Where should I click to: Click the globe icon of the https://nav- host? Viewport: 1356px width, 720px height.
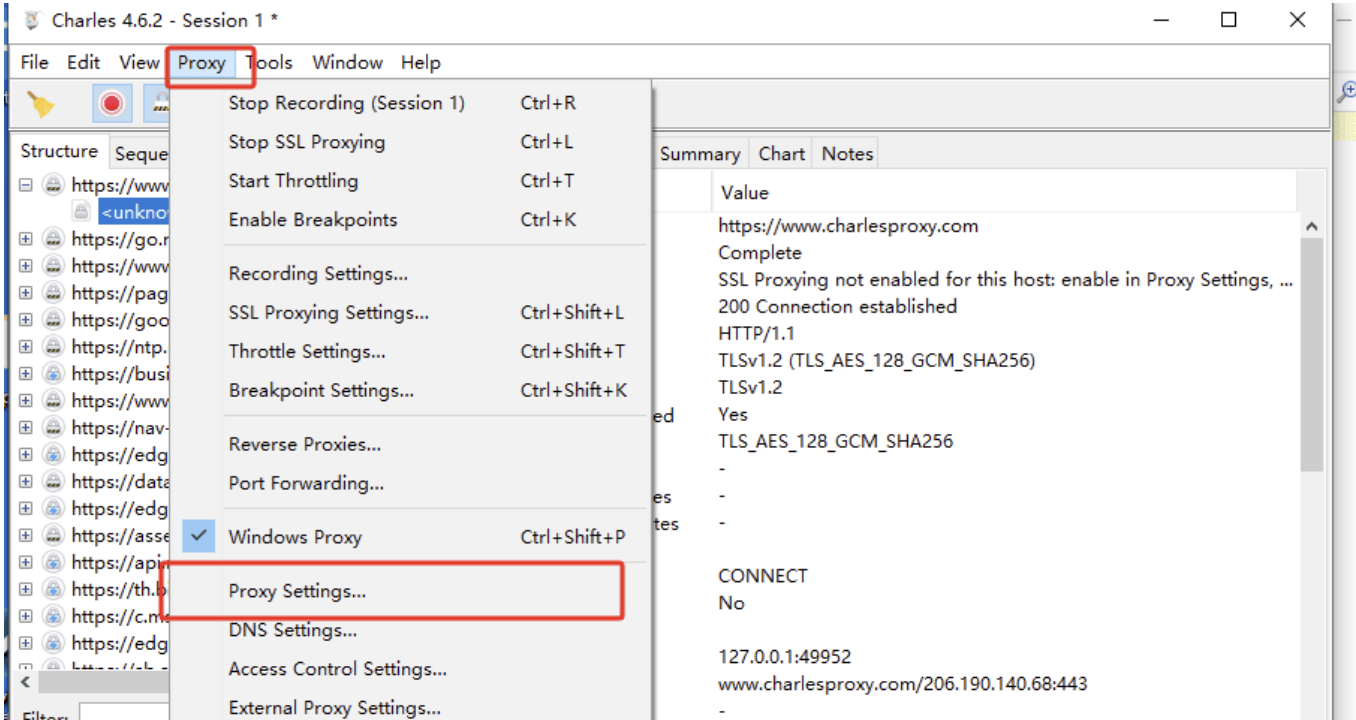point(53,428)
